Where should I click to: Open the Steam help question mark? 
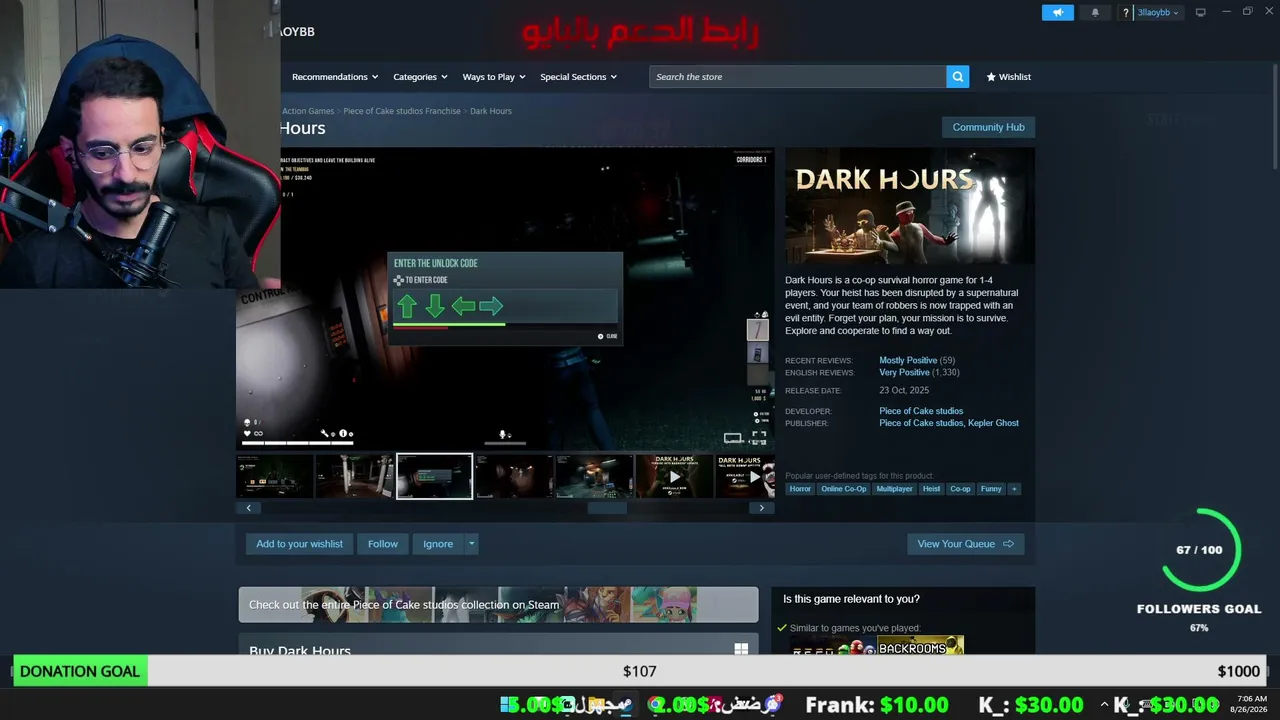coord(1126,13)
